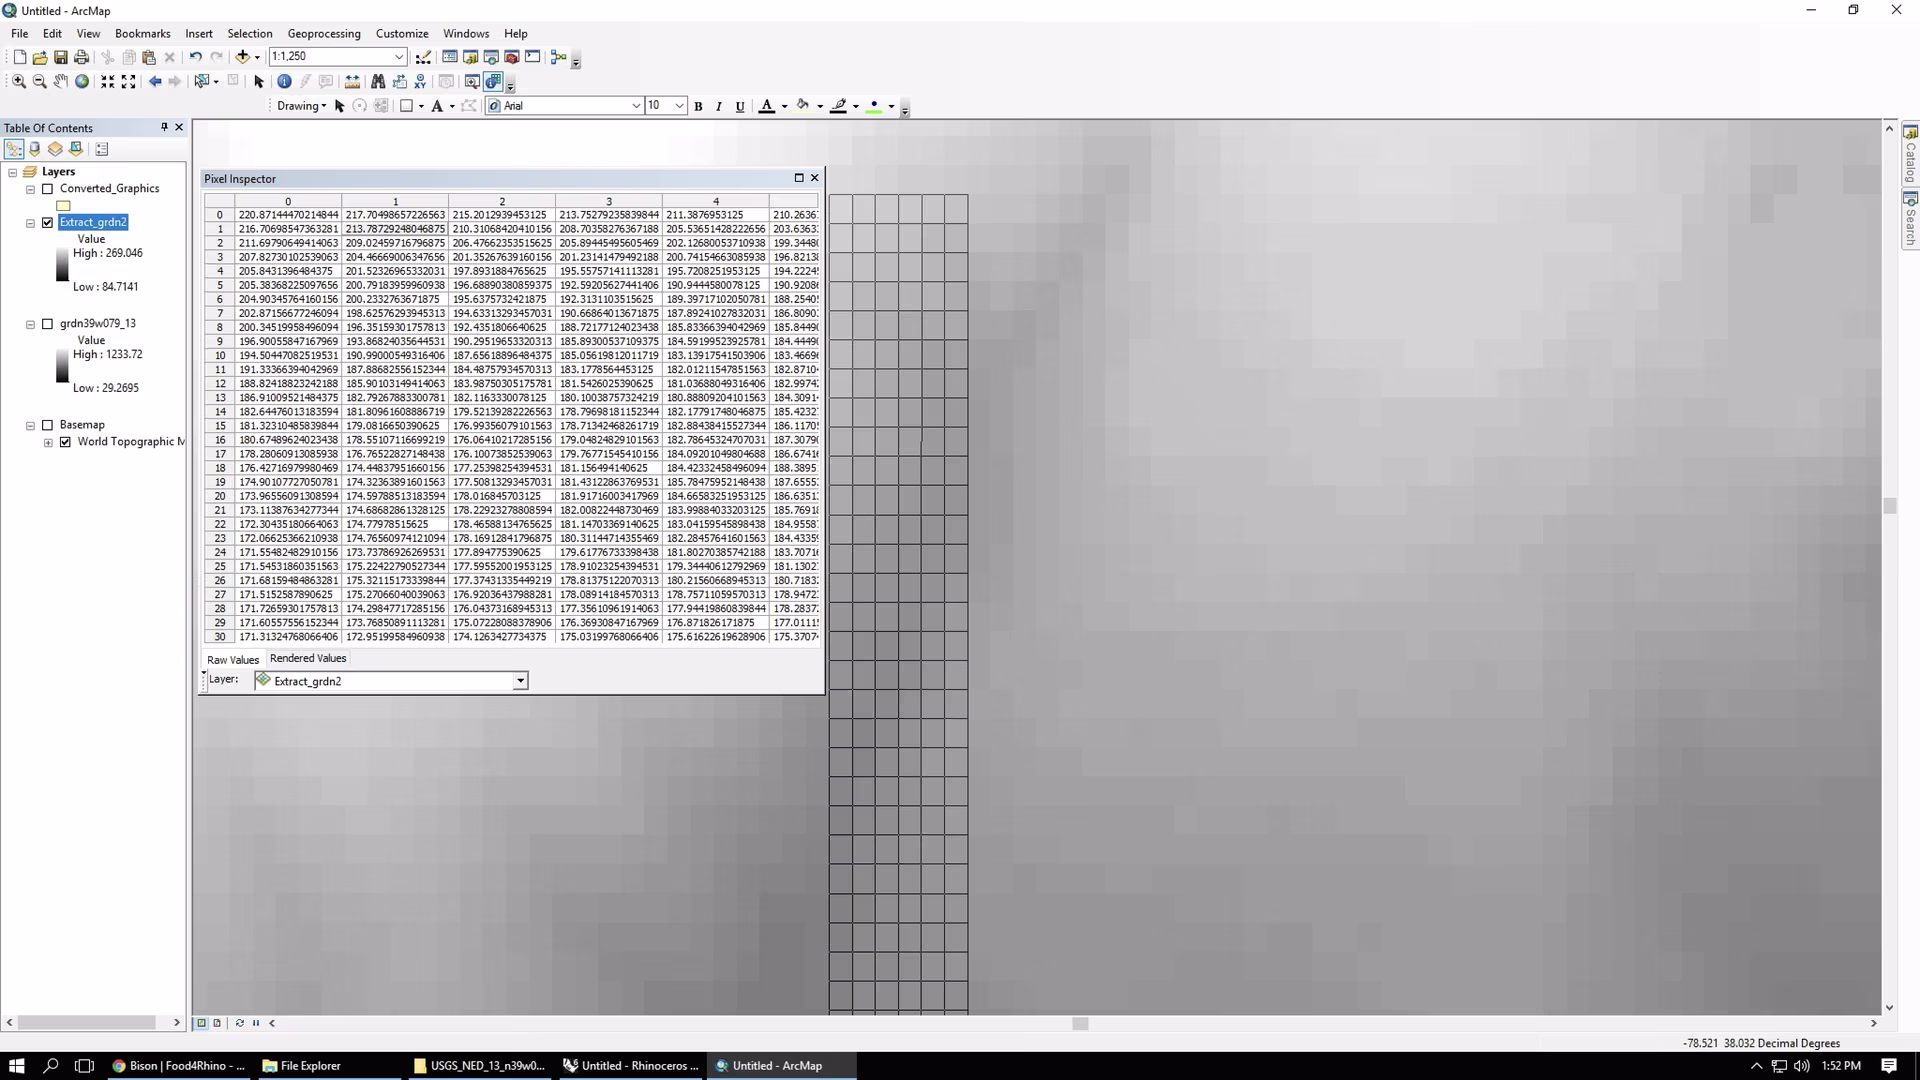This screenshot has width=1920, height=1080.
Task: Open the Python window icon
Action: [533, 57]
